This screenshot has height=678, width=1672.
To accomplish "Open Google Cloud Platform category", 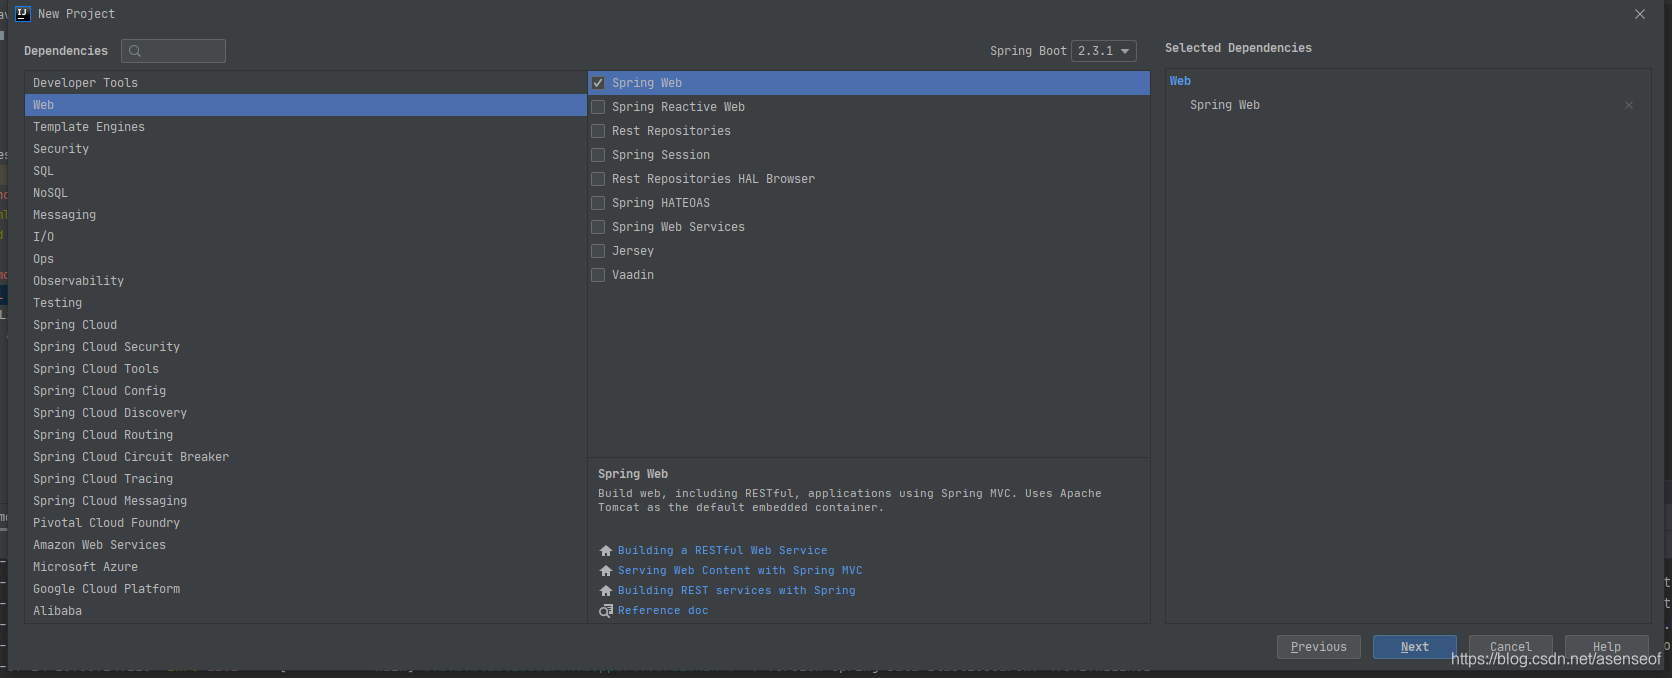I will (305, 589).
